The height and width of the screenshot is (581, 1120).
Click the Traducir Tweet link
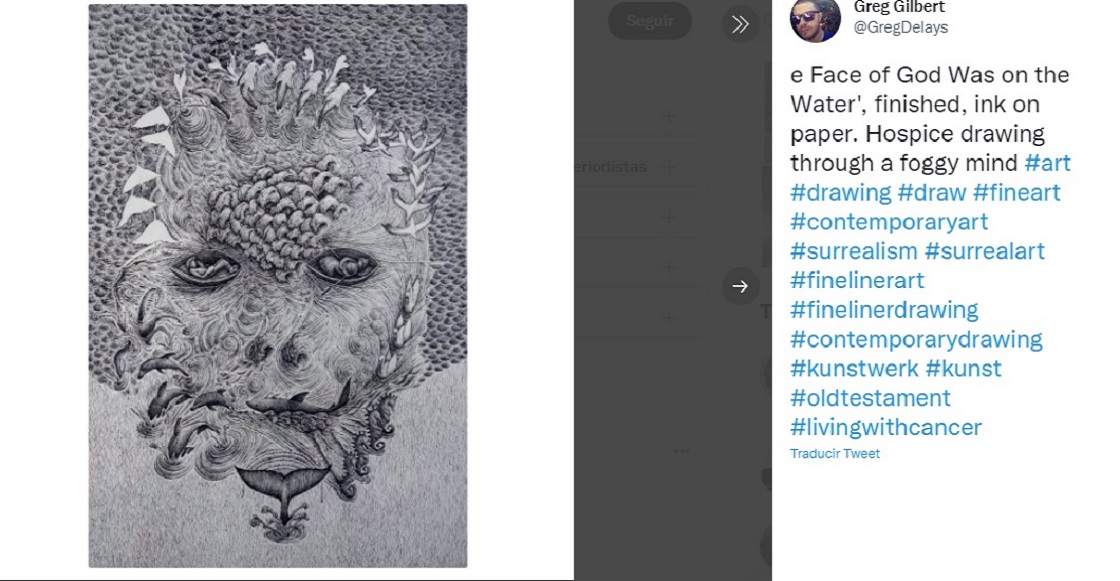tap(835, 454)
